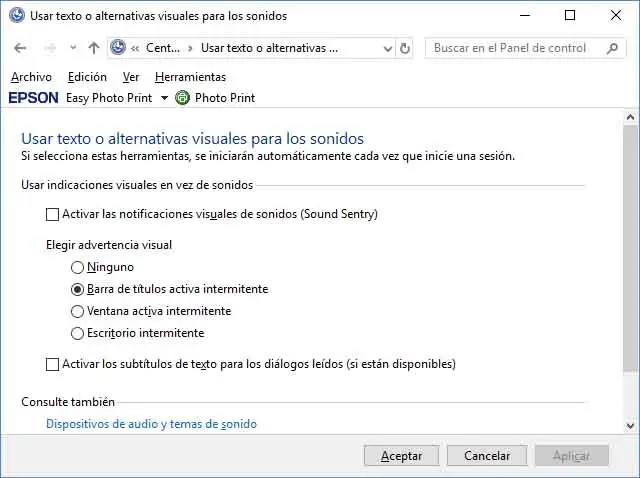The height and width of the screenshot is (478, 640).
Task: Click the search magnifier icon
Action: [x=610, y=48]
